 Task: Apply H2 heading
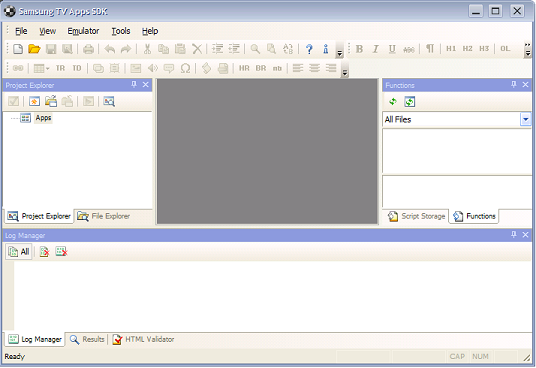coord(467,49)
